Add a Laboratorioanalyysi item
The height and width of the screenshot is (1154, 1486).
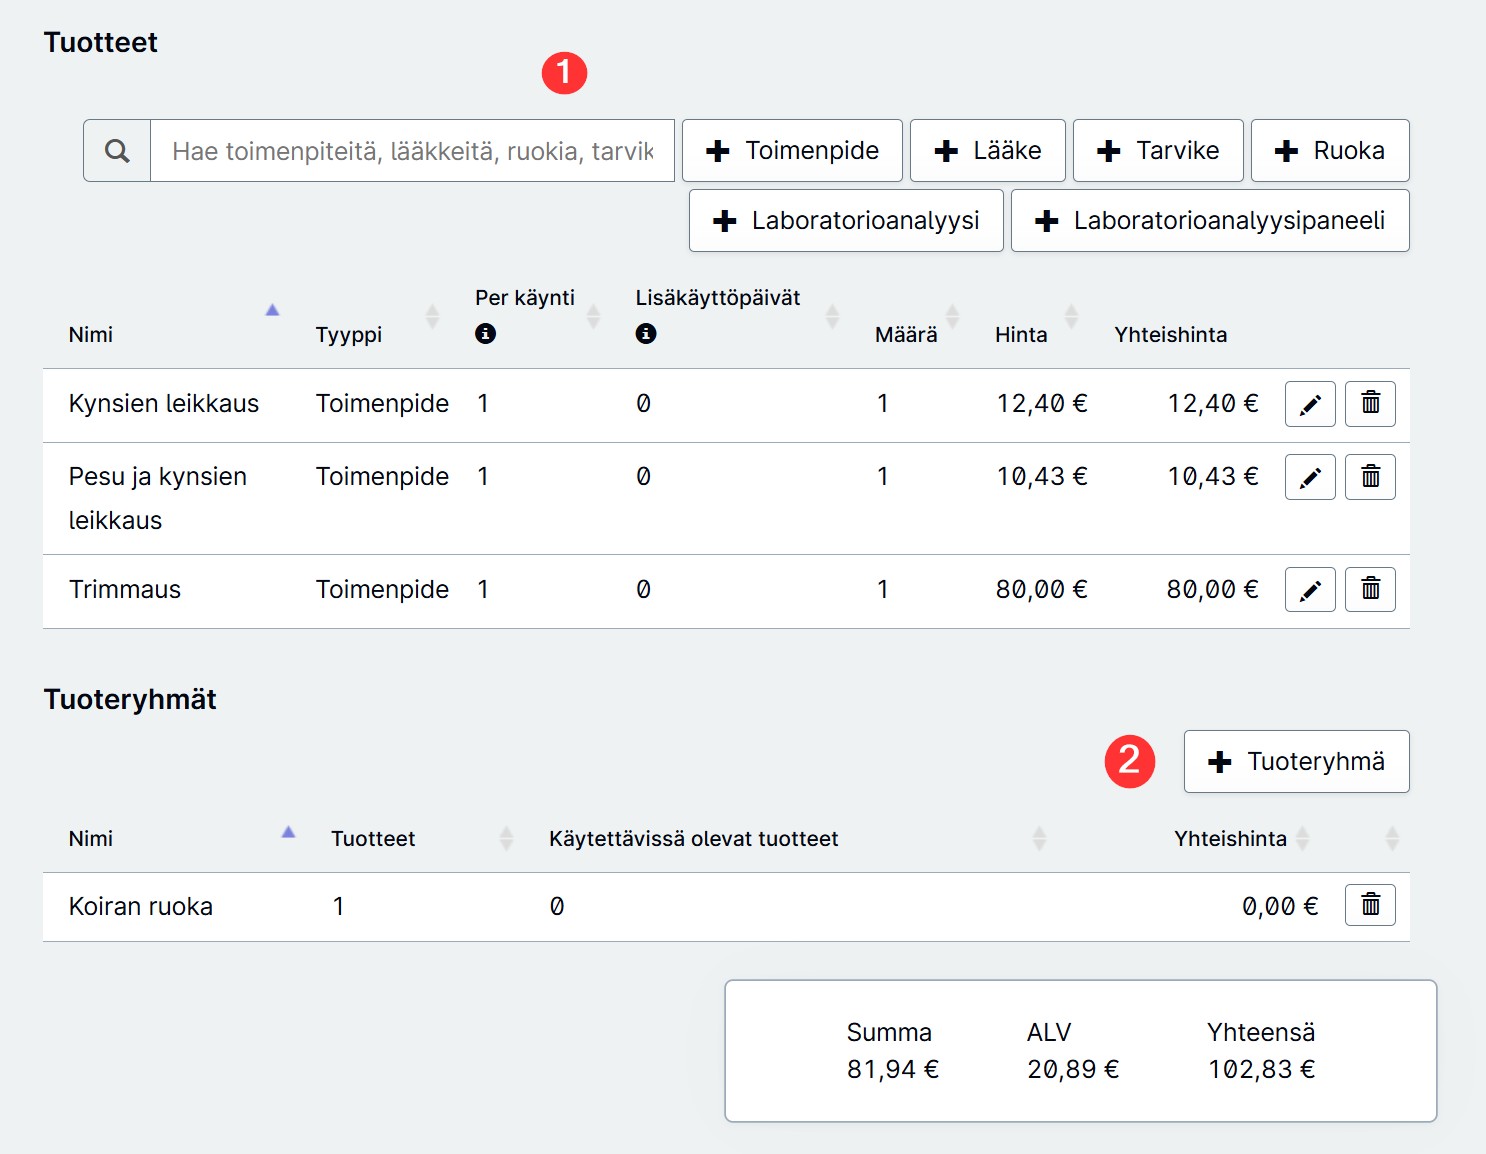coord(846,221)
